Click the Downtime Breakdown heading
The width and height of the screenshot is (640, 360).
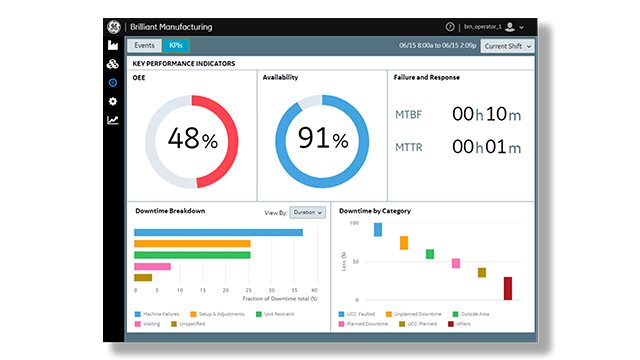pyautogui.click(x=170, y=211)
